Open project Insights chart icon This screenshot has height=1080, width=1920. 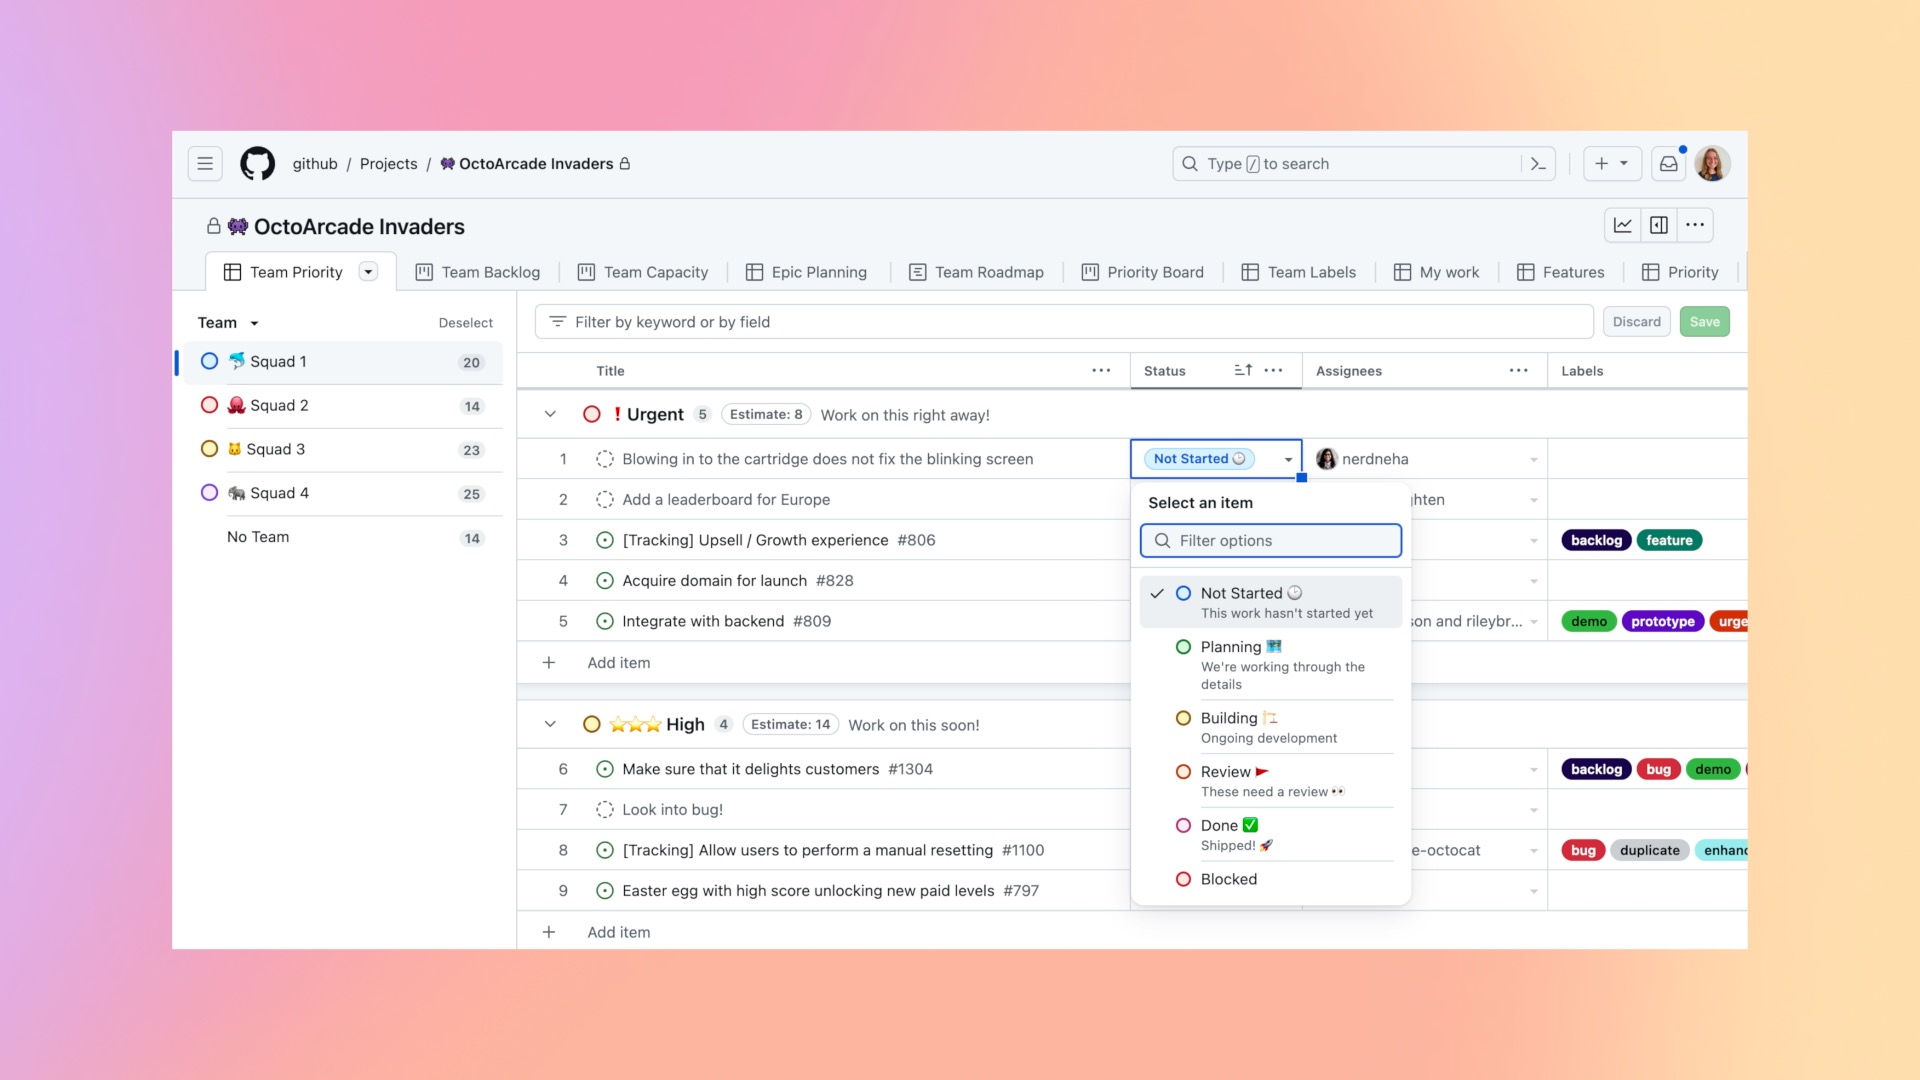click(1623, 226)
